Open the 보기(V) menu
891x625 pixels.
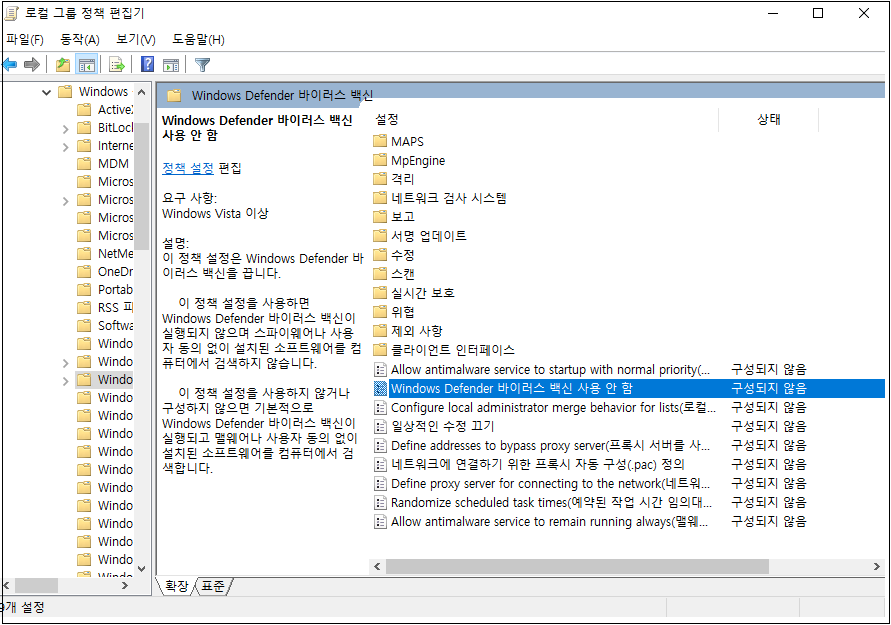point(136,40)
